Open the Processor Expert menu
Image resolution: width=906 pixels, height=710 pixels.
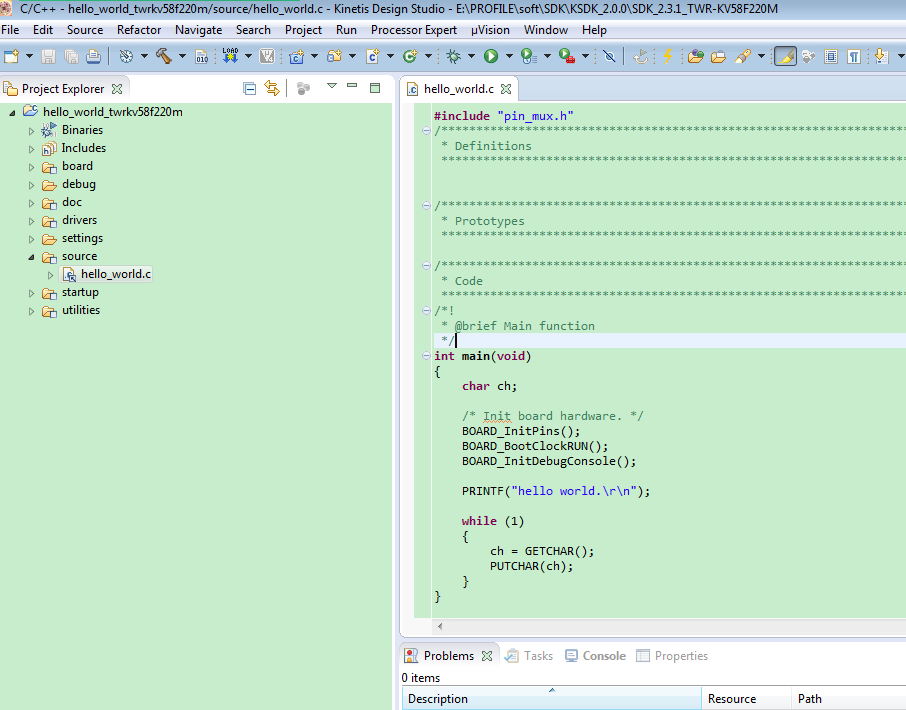[413, 30]
